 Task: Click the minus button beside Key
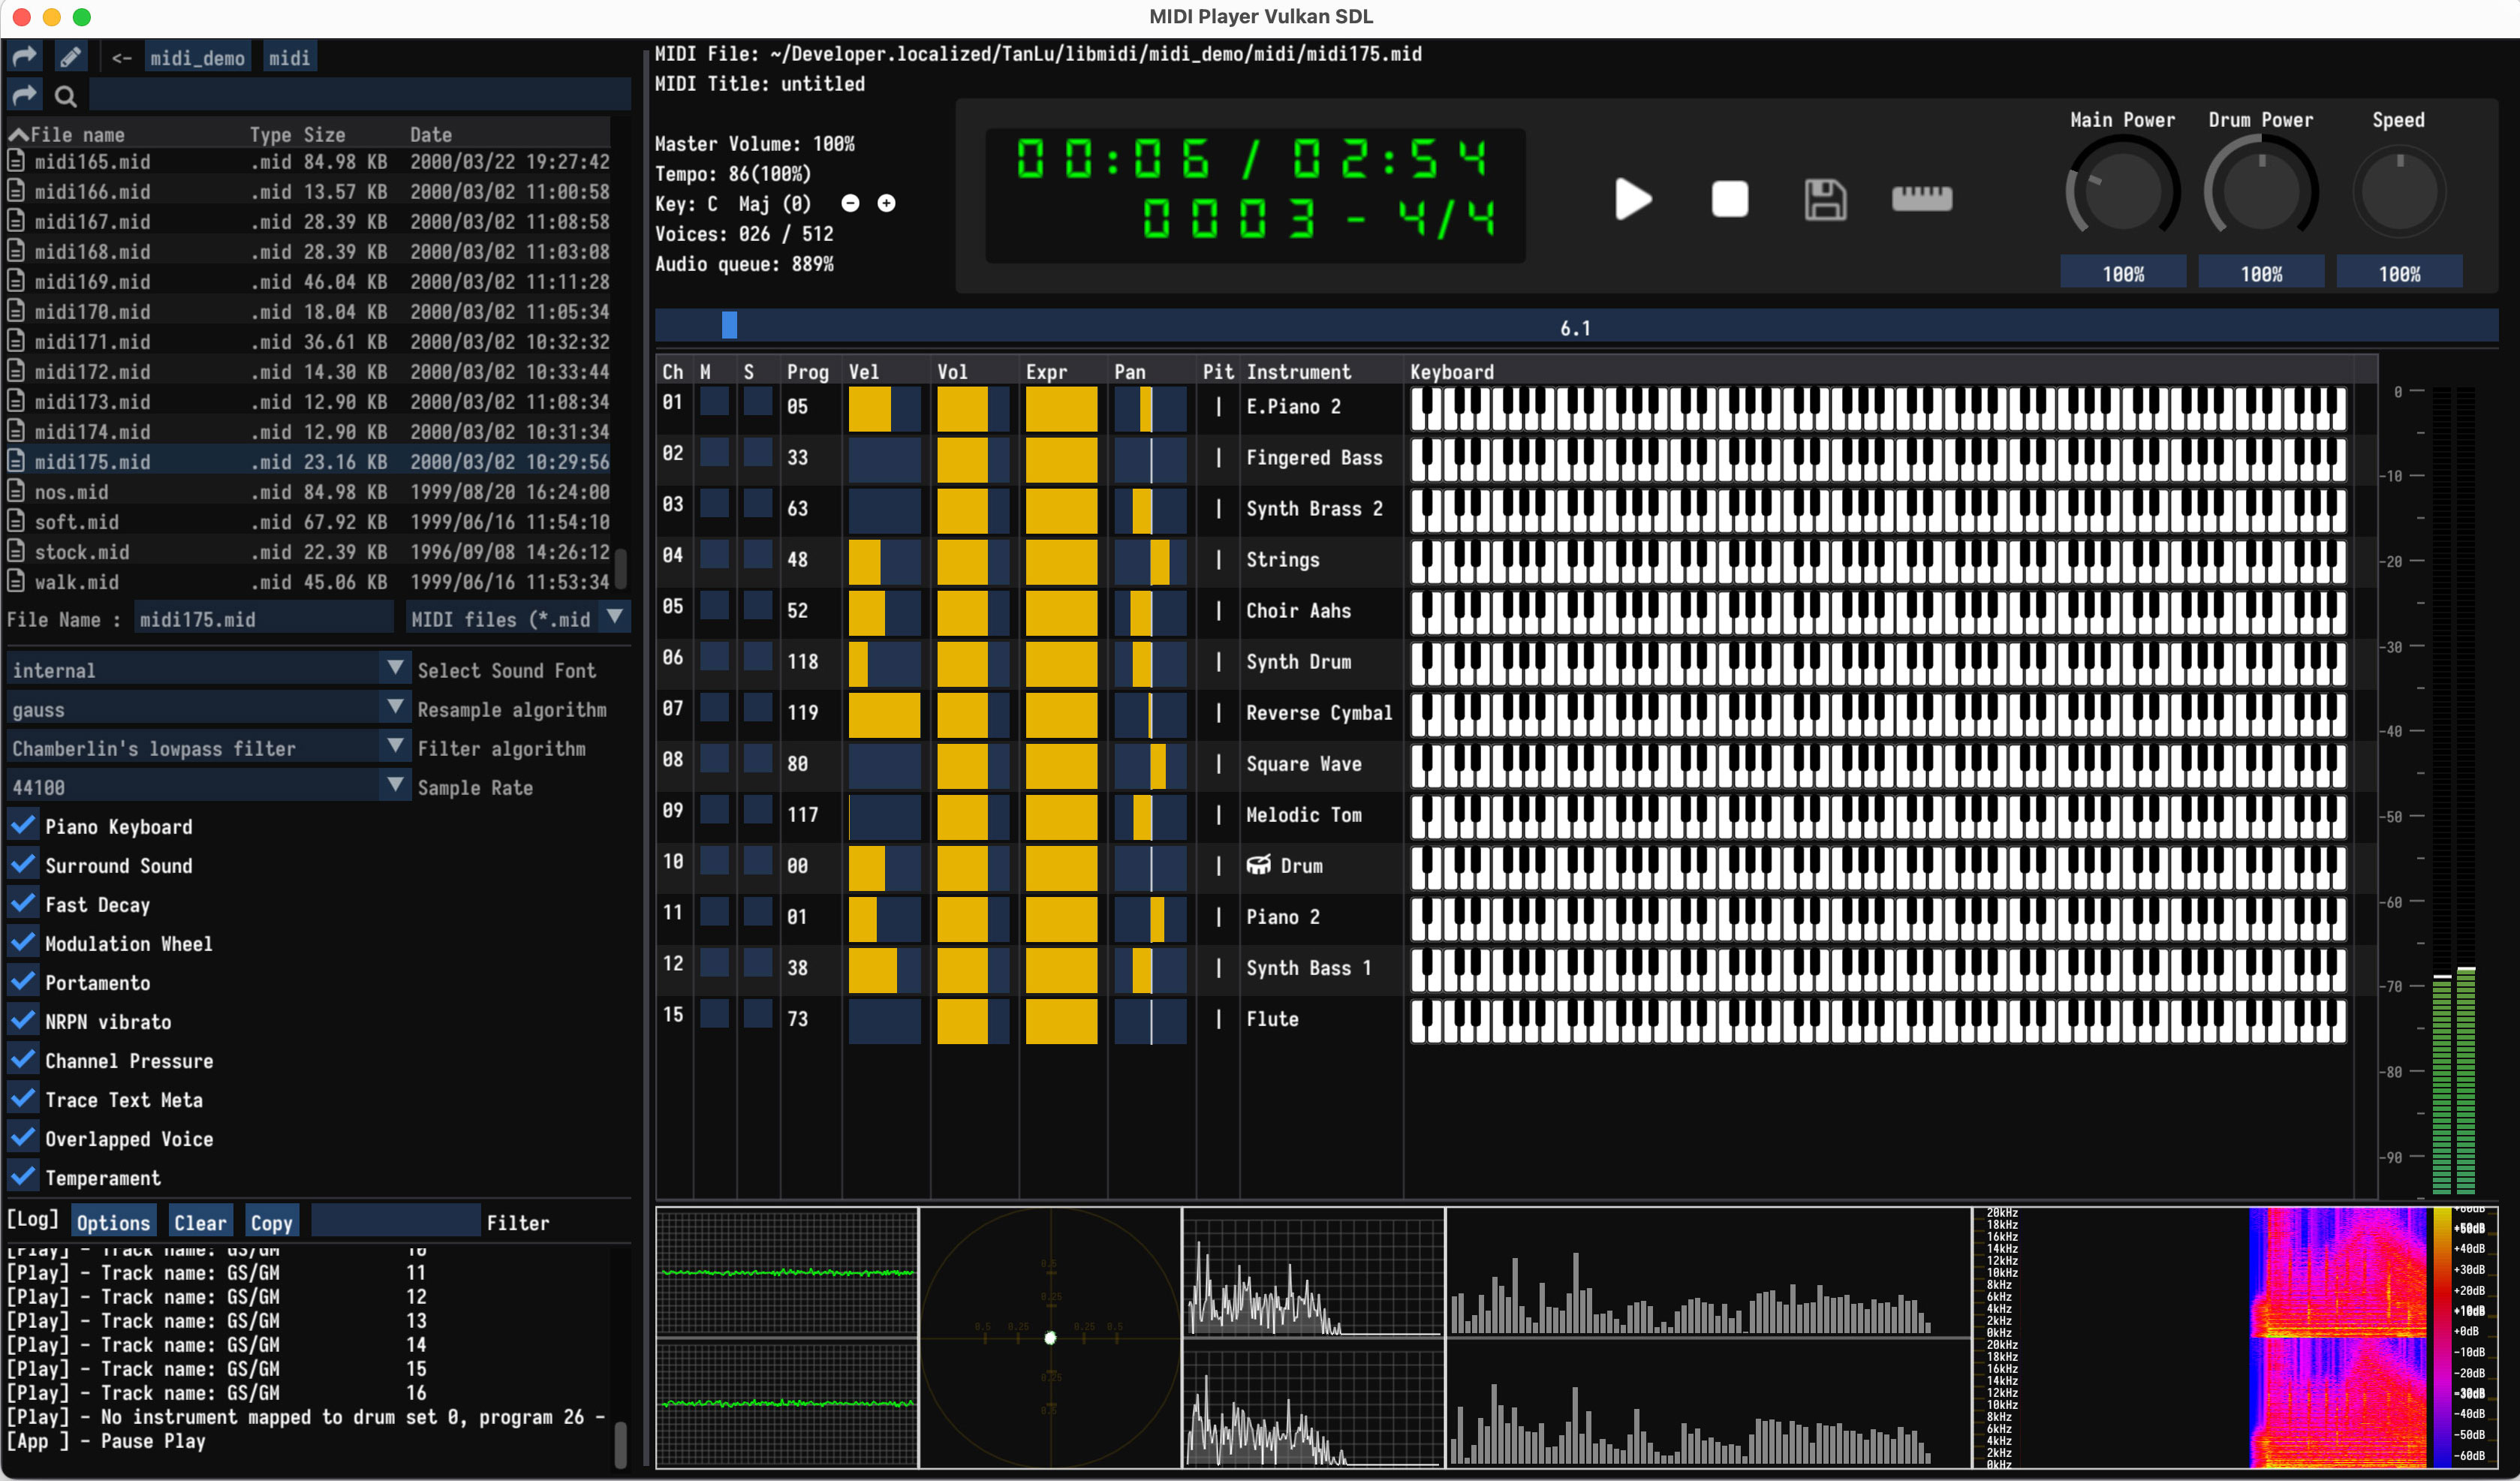850,203
